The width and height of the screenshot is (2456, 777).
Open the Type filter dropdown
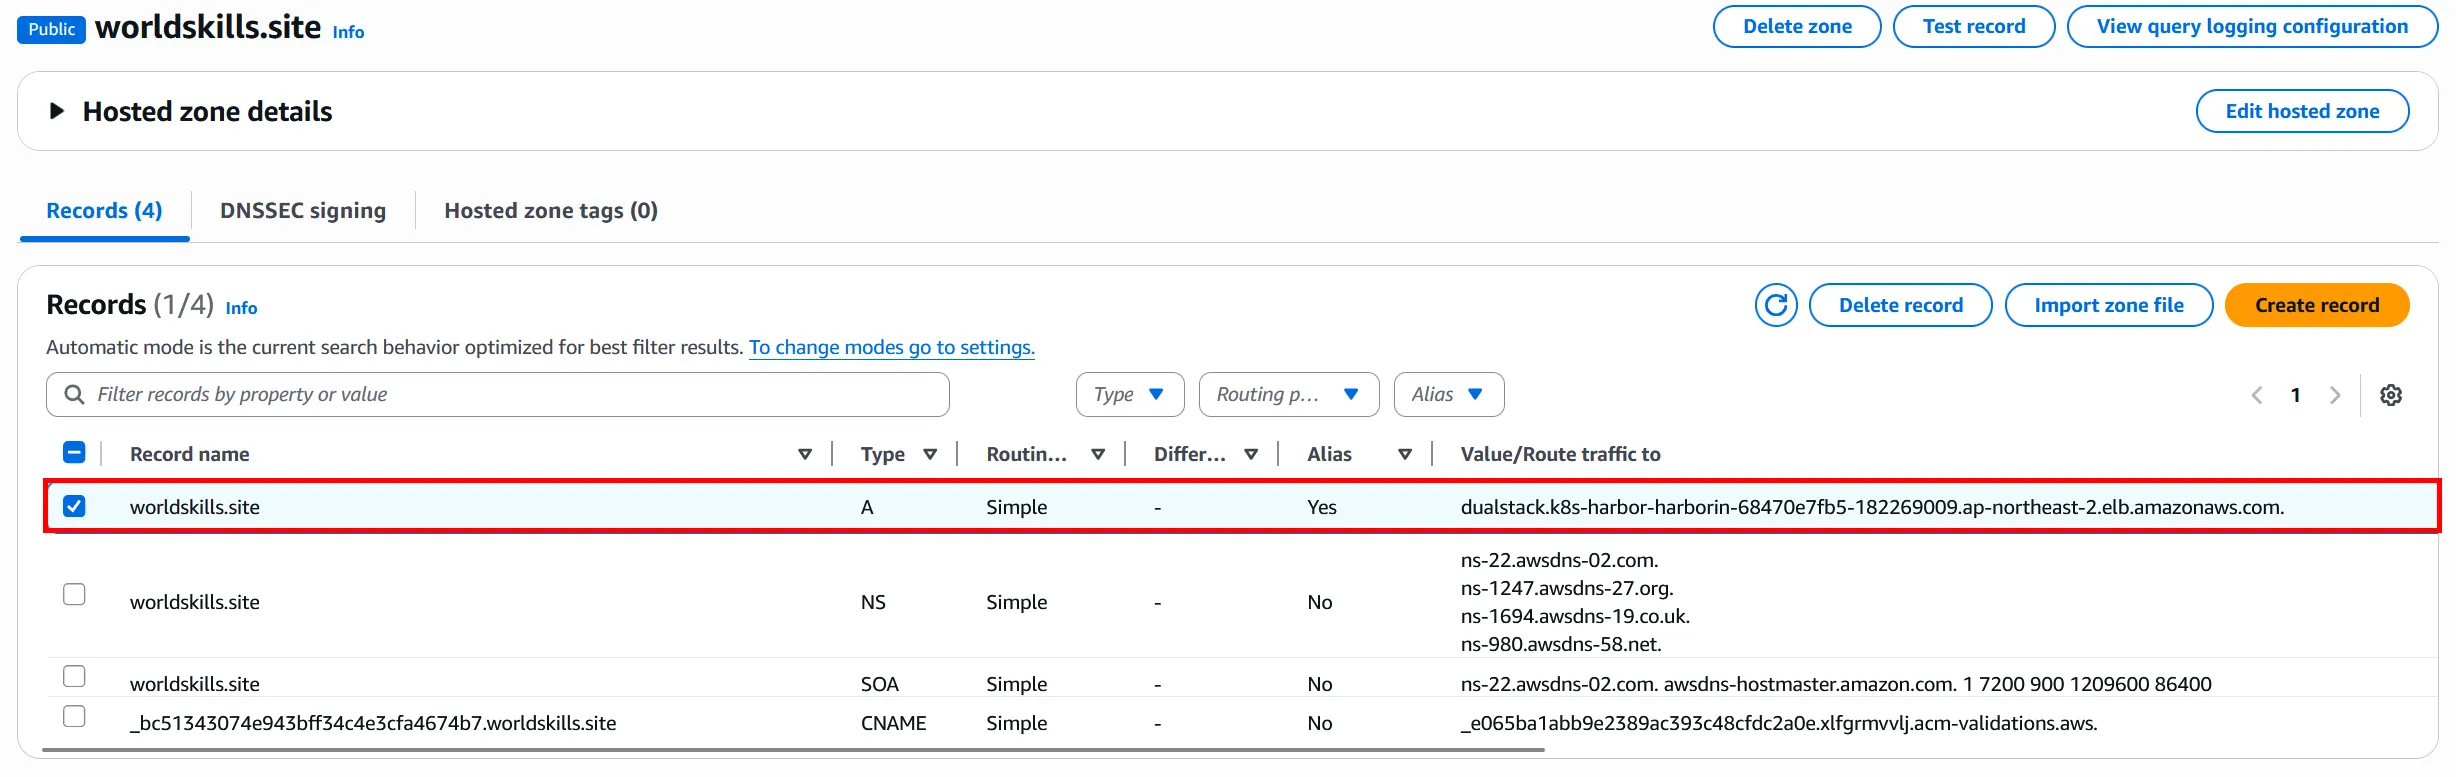point(1130,395)
